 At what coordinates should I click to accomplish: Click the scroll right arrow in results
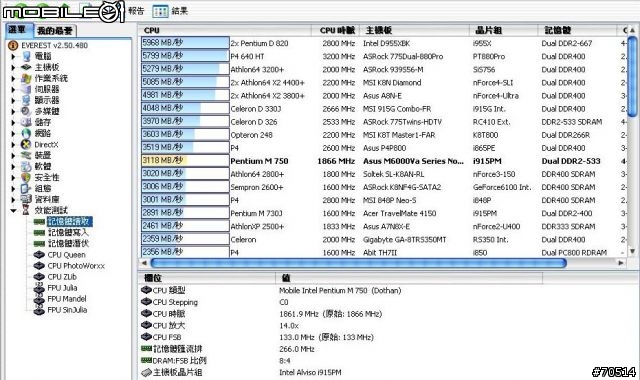(x=621, y=263)
